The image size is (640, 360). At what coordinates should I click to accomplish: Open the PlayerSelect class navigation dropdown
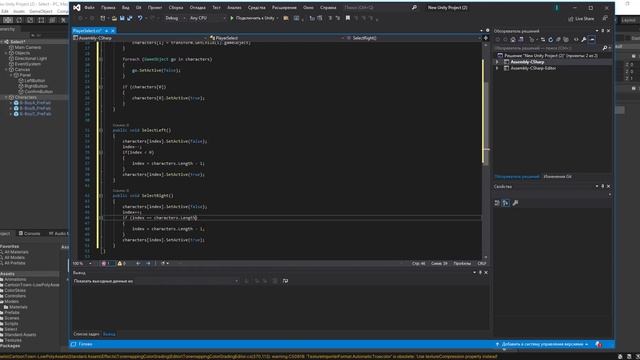click(x=277, y=38)
